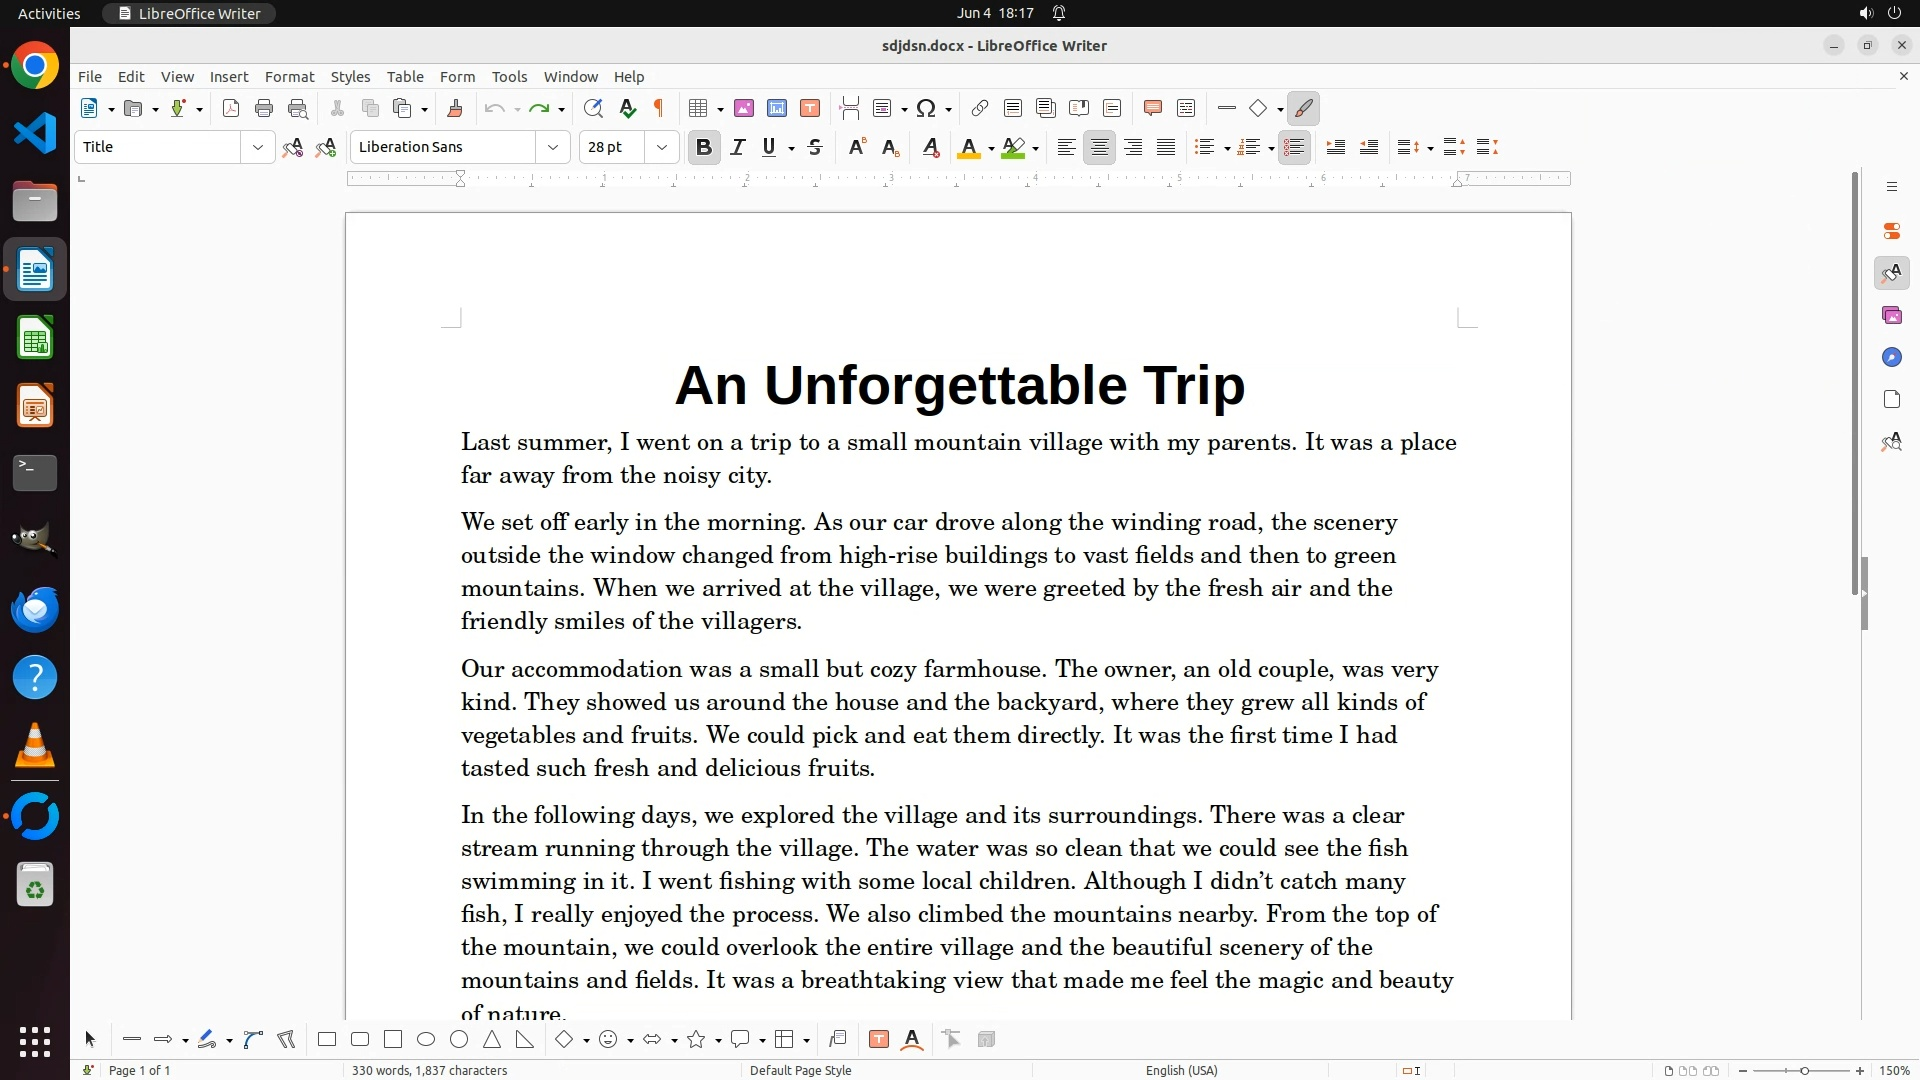Toggle Italic formatting button
This screenshot has width=1920, height=1080.
click(738, 147)
